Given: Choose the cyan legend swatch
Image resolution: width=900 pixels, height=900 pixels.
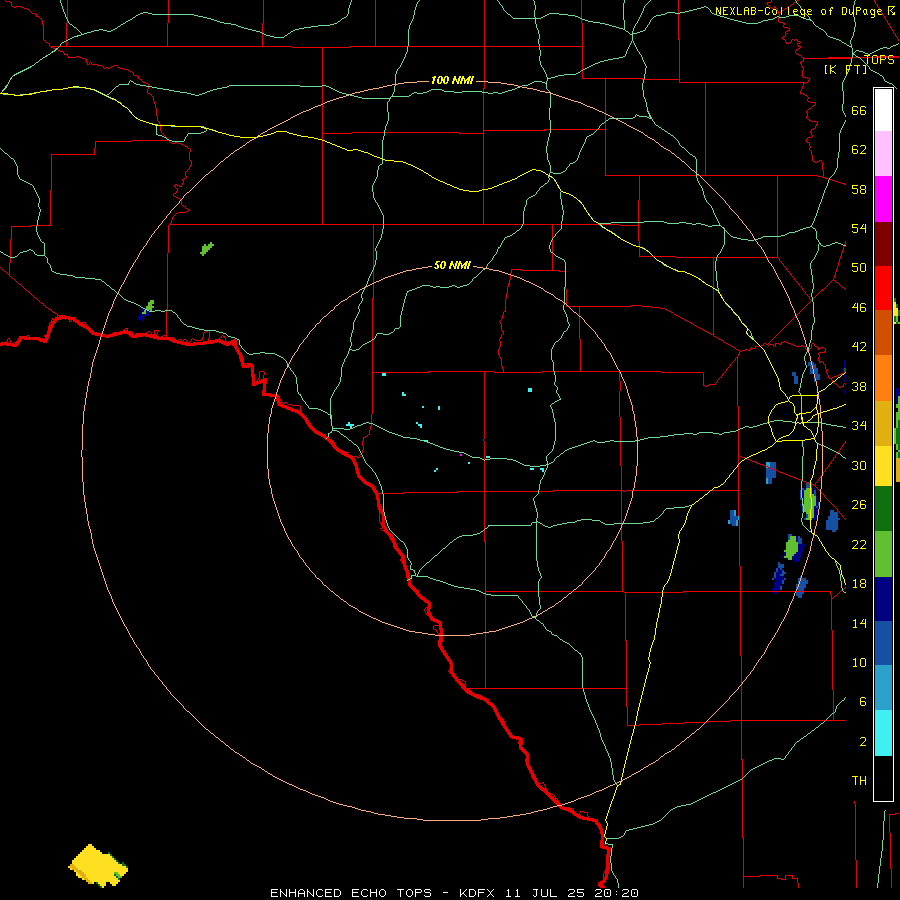Looking at the screenshot, I should (883, 733).
